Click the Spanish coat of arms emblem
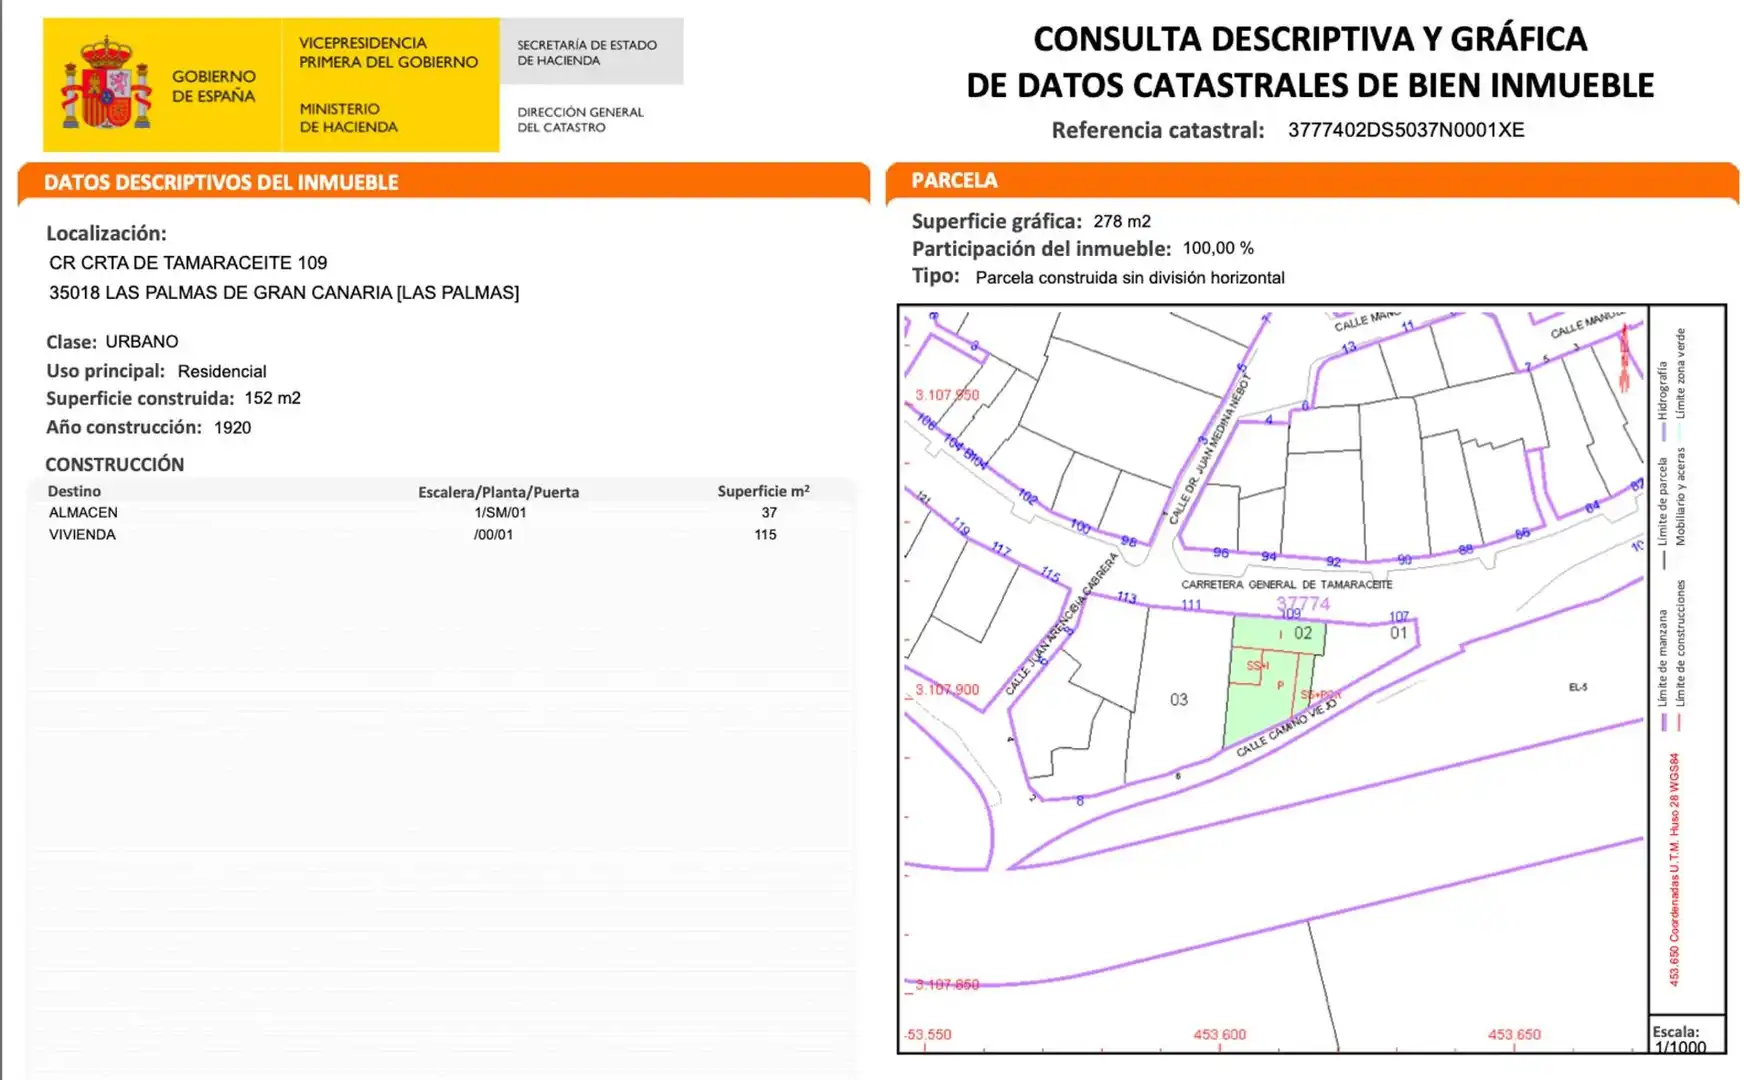The width and height of the screenshot is (1756, 1080). [x=106, y=83]
